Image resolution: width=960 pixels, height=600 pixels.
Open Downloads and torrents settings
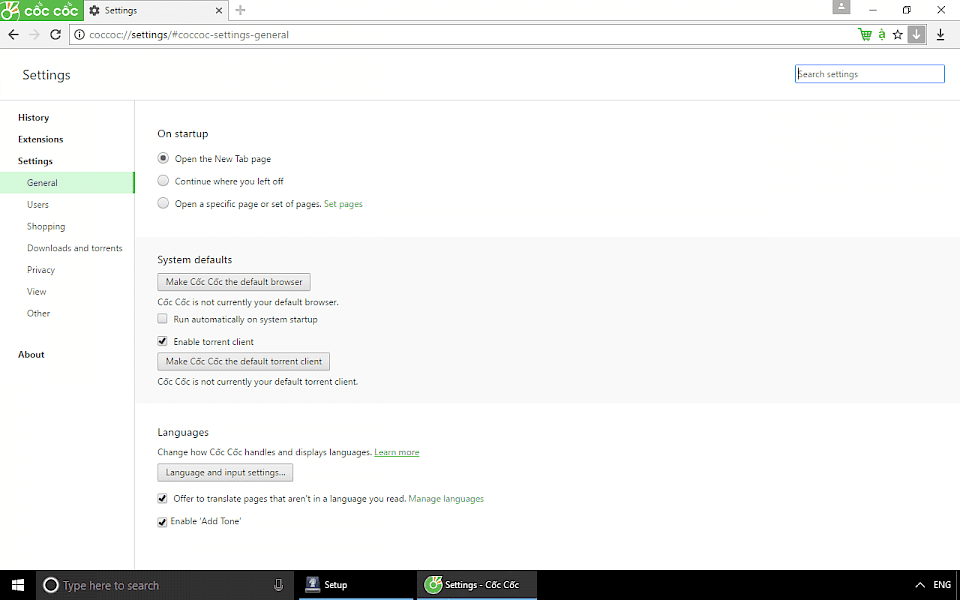click(x=75, y=248)
